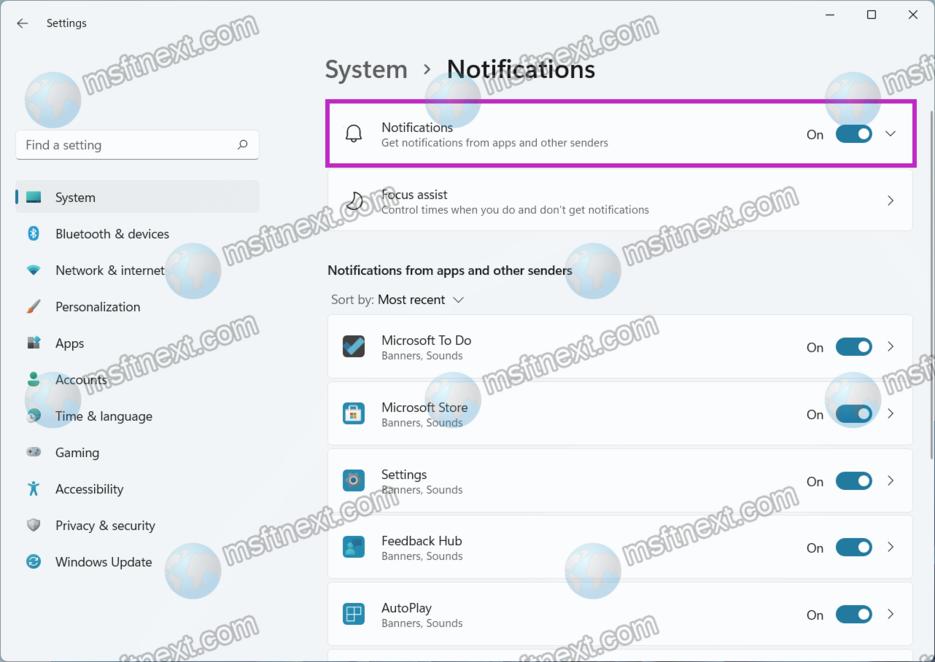
Task: Click the AutoPlay app icon
Action: point(354,614)
